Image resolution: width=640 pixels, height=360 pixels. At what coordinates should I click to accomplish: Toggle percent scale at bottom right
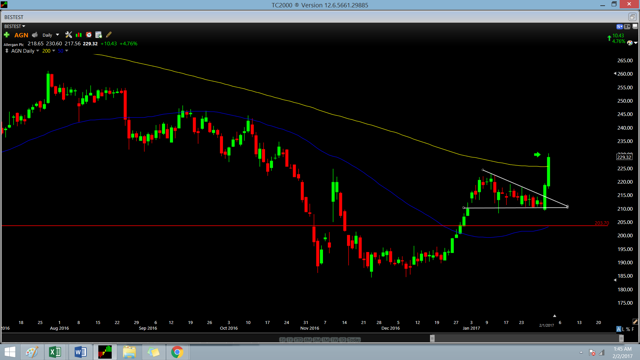pyautogui.click(x=629, y=329)
